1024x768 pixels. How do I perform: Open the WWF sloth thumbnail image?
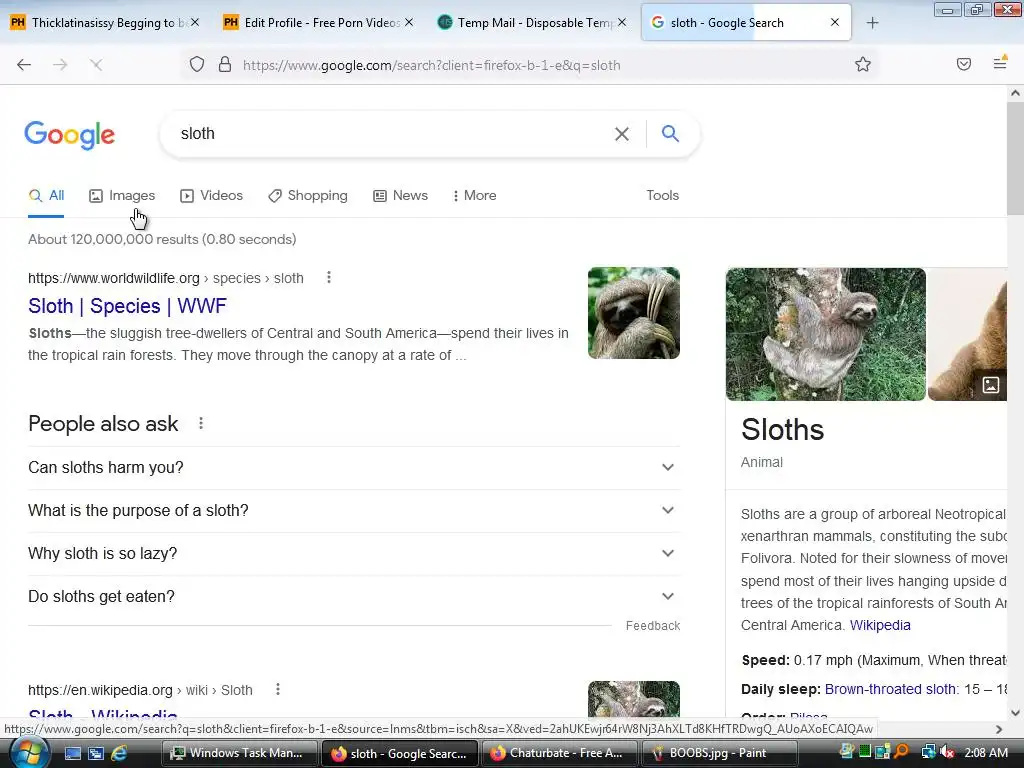(x=633, y=313)
